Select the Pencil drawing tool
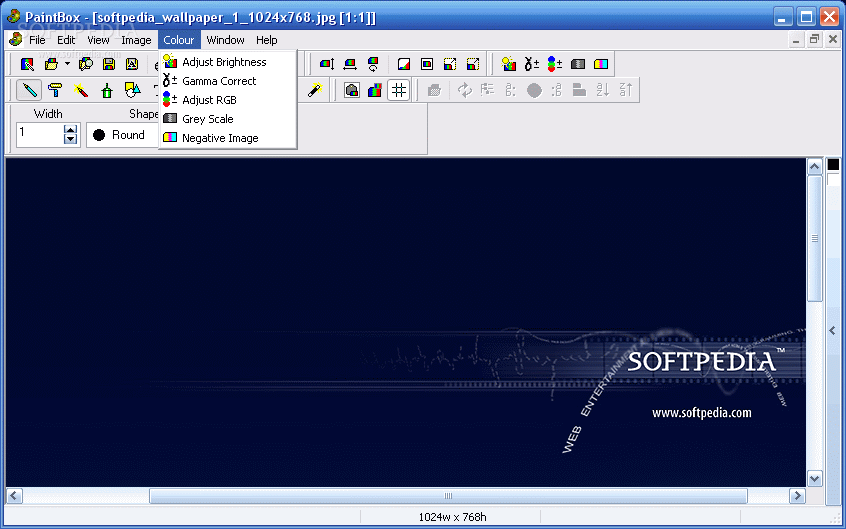Image resolution: width=846 pixels, height=529 pixels. 29,90
